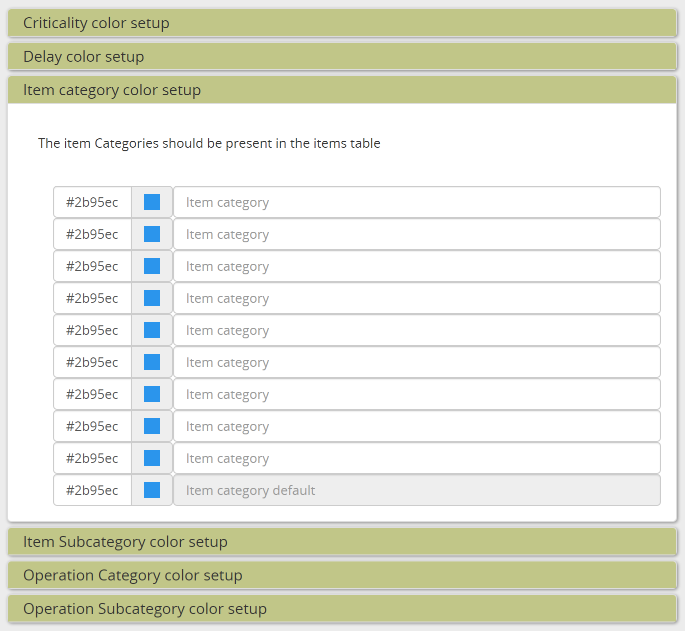The height and width of the screenshot is (631, 685).
Task: Select the sixth Item category text field
Action: coord(416,362)
